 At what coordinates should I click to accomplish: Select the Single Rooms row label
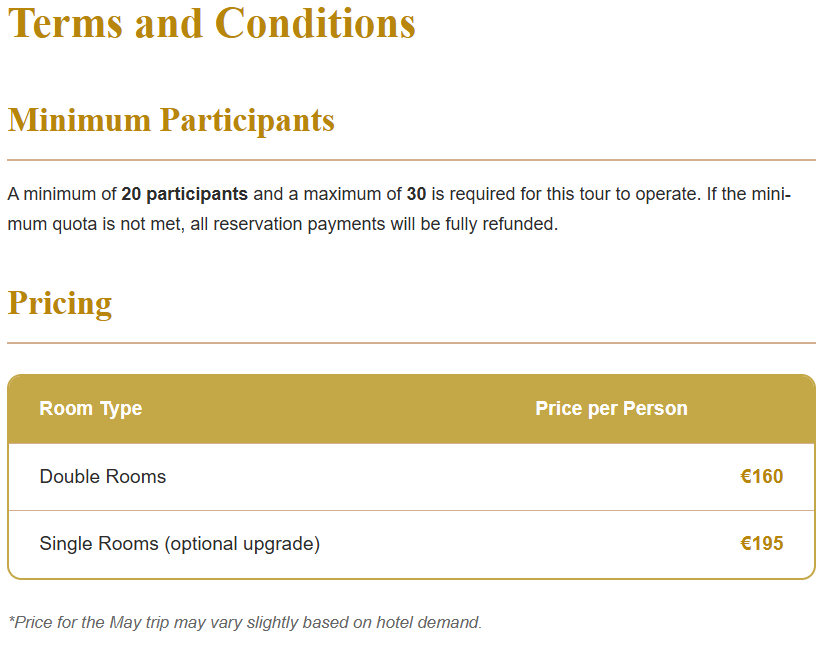click(99, 544)
